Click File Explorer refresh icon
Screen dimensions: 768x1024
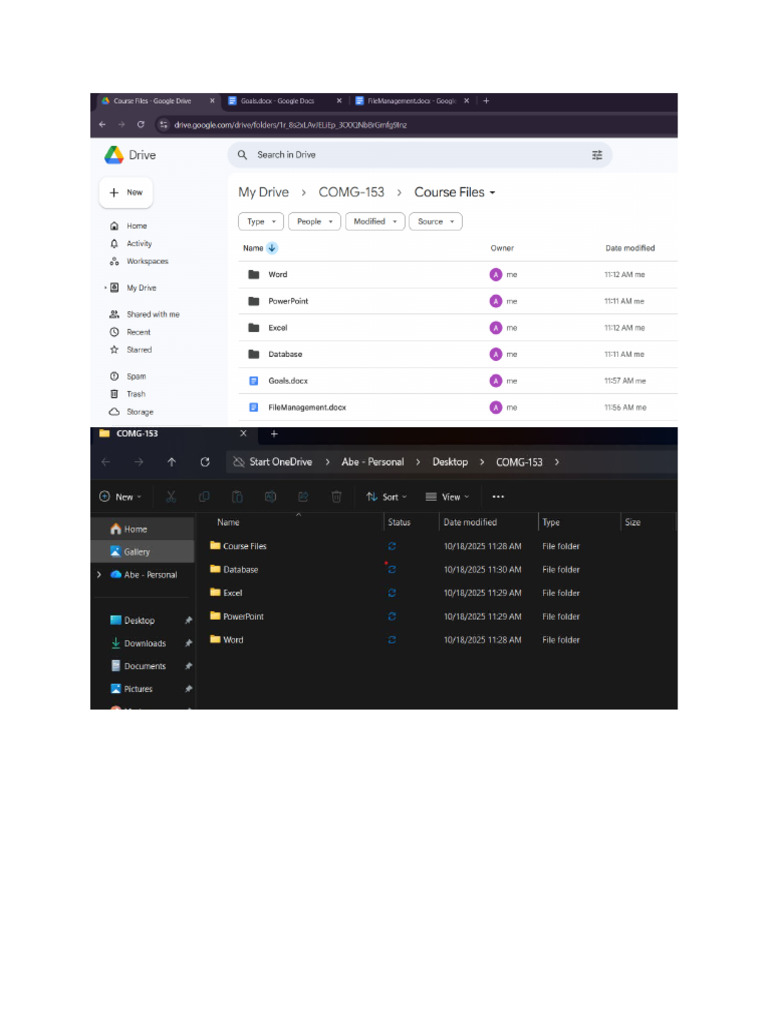[x=205, y=462]
